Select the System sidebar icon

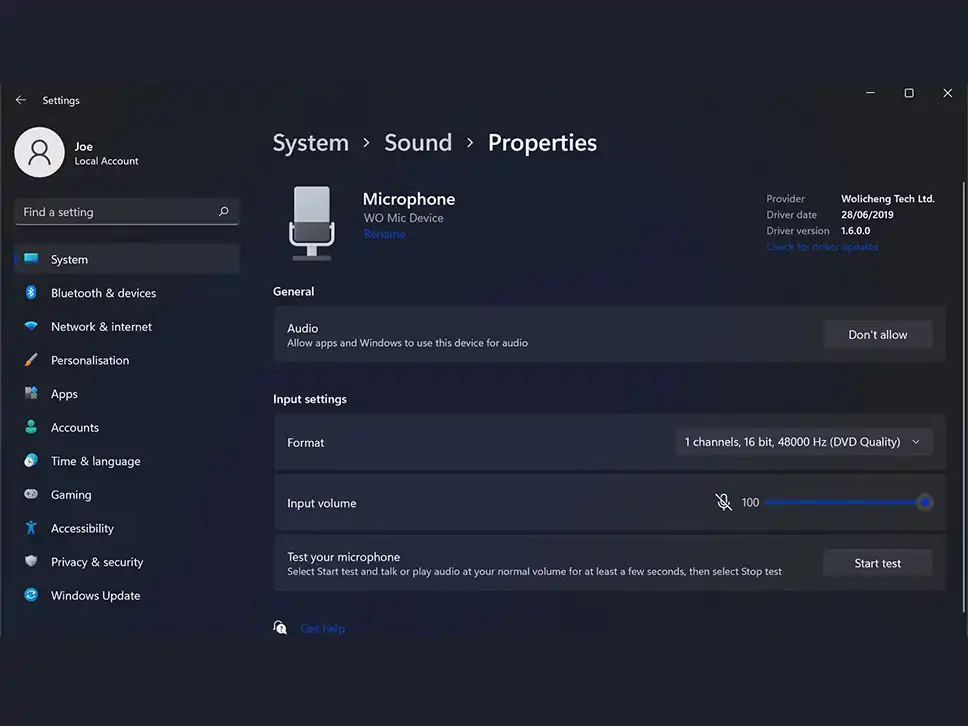33,259
